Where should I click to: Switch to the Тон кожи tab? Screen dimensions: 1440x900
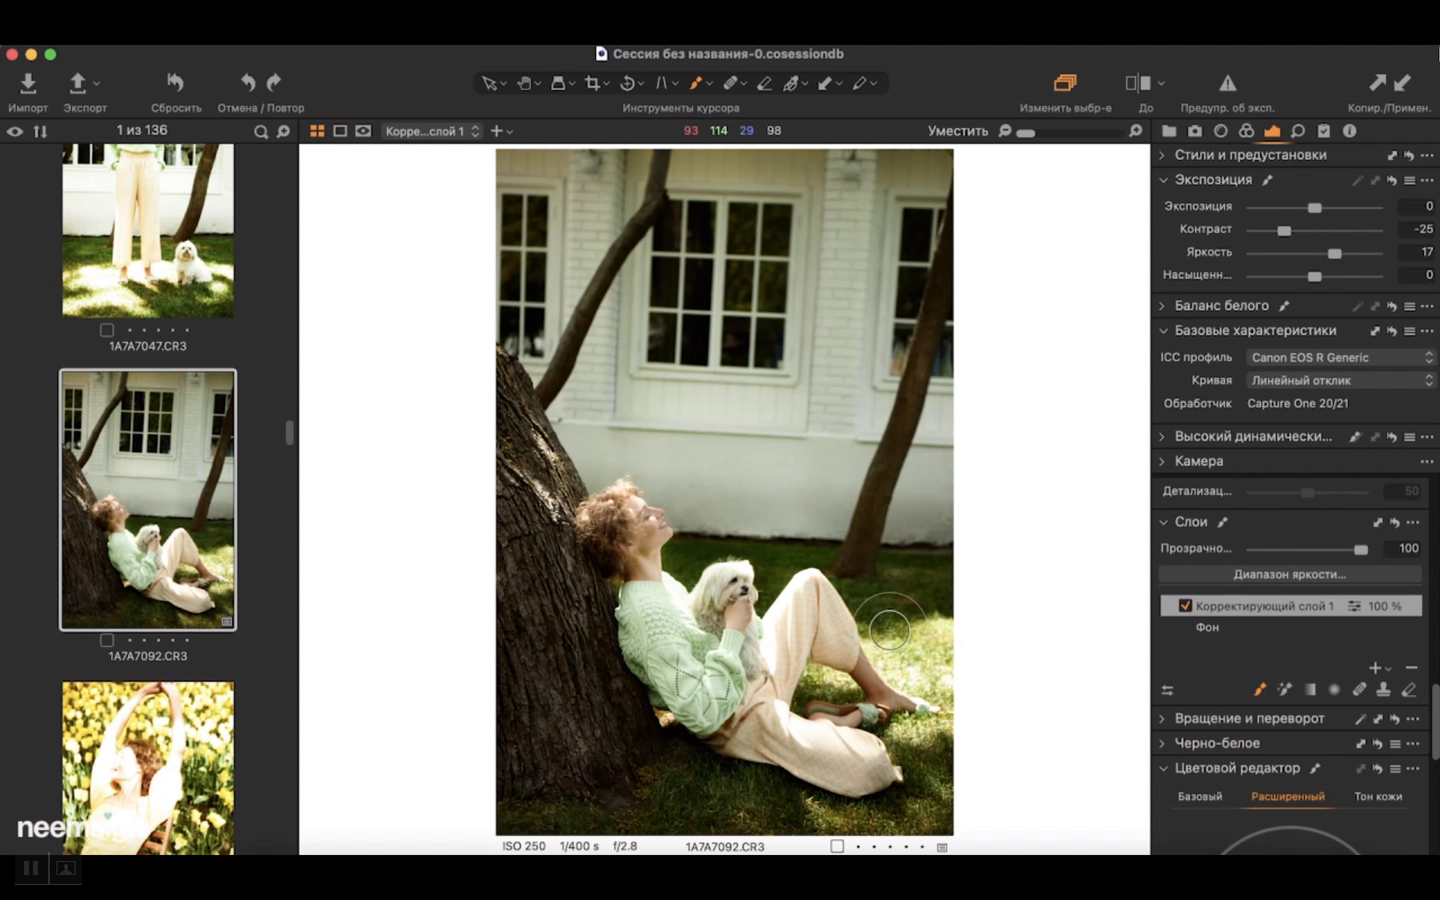(1377, 797)
